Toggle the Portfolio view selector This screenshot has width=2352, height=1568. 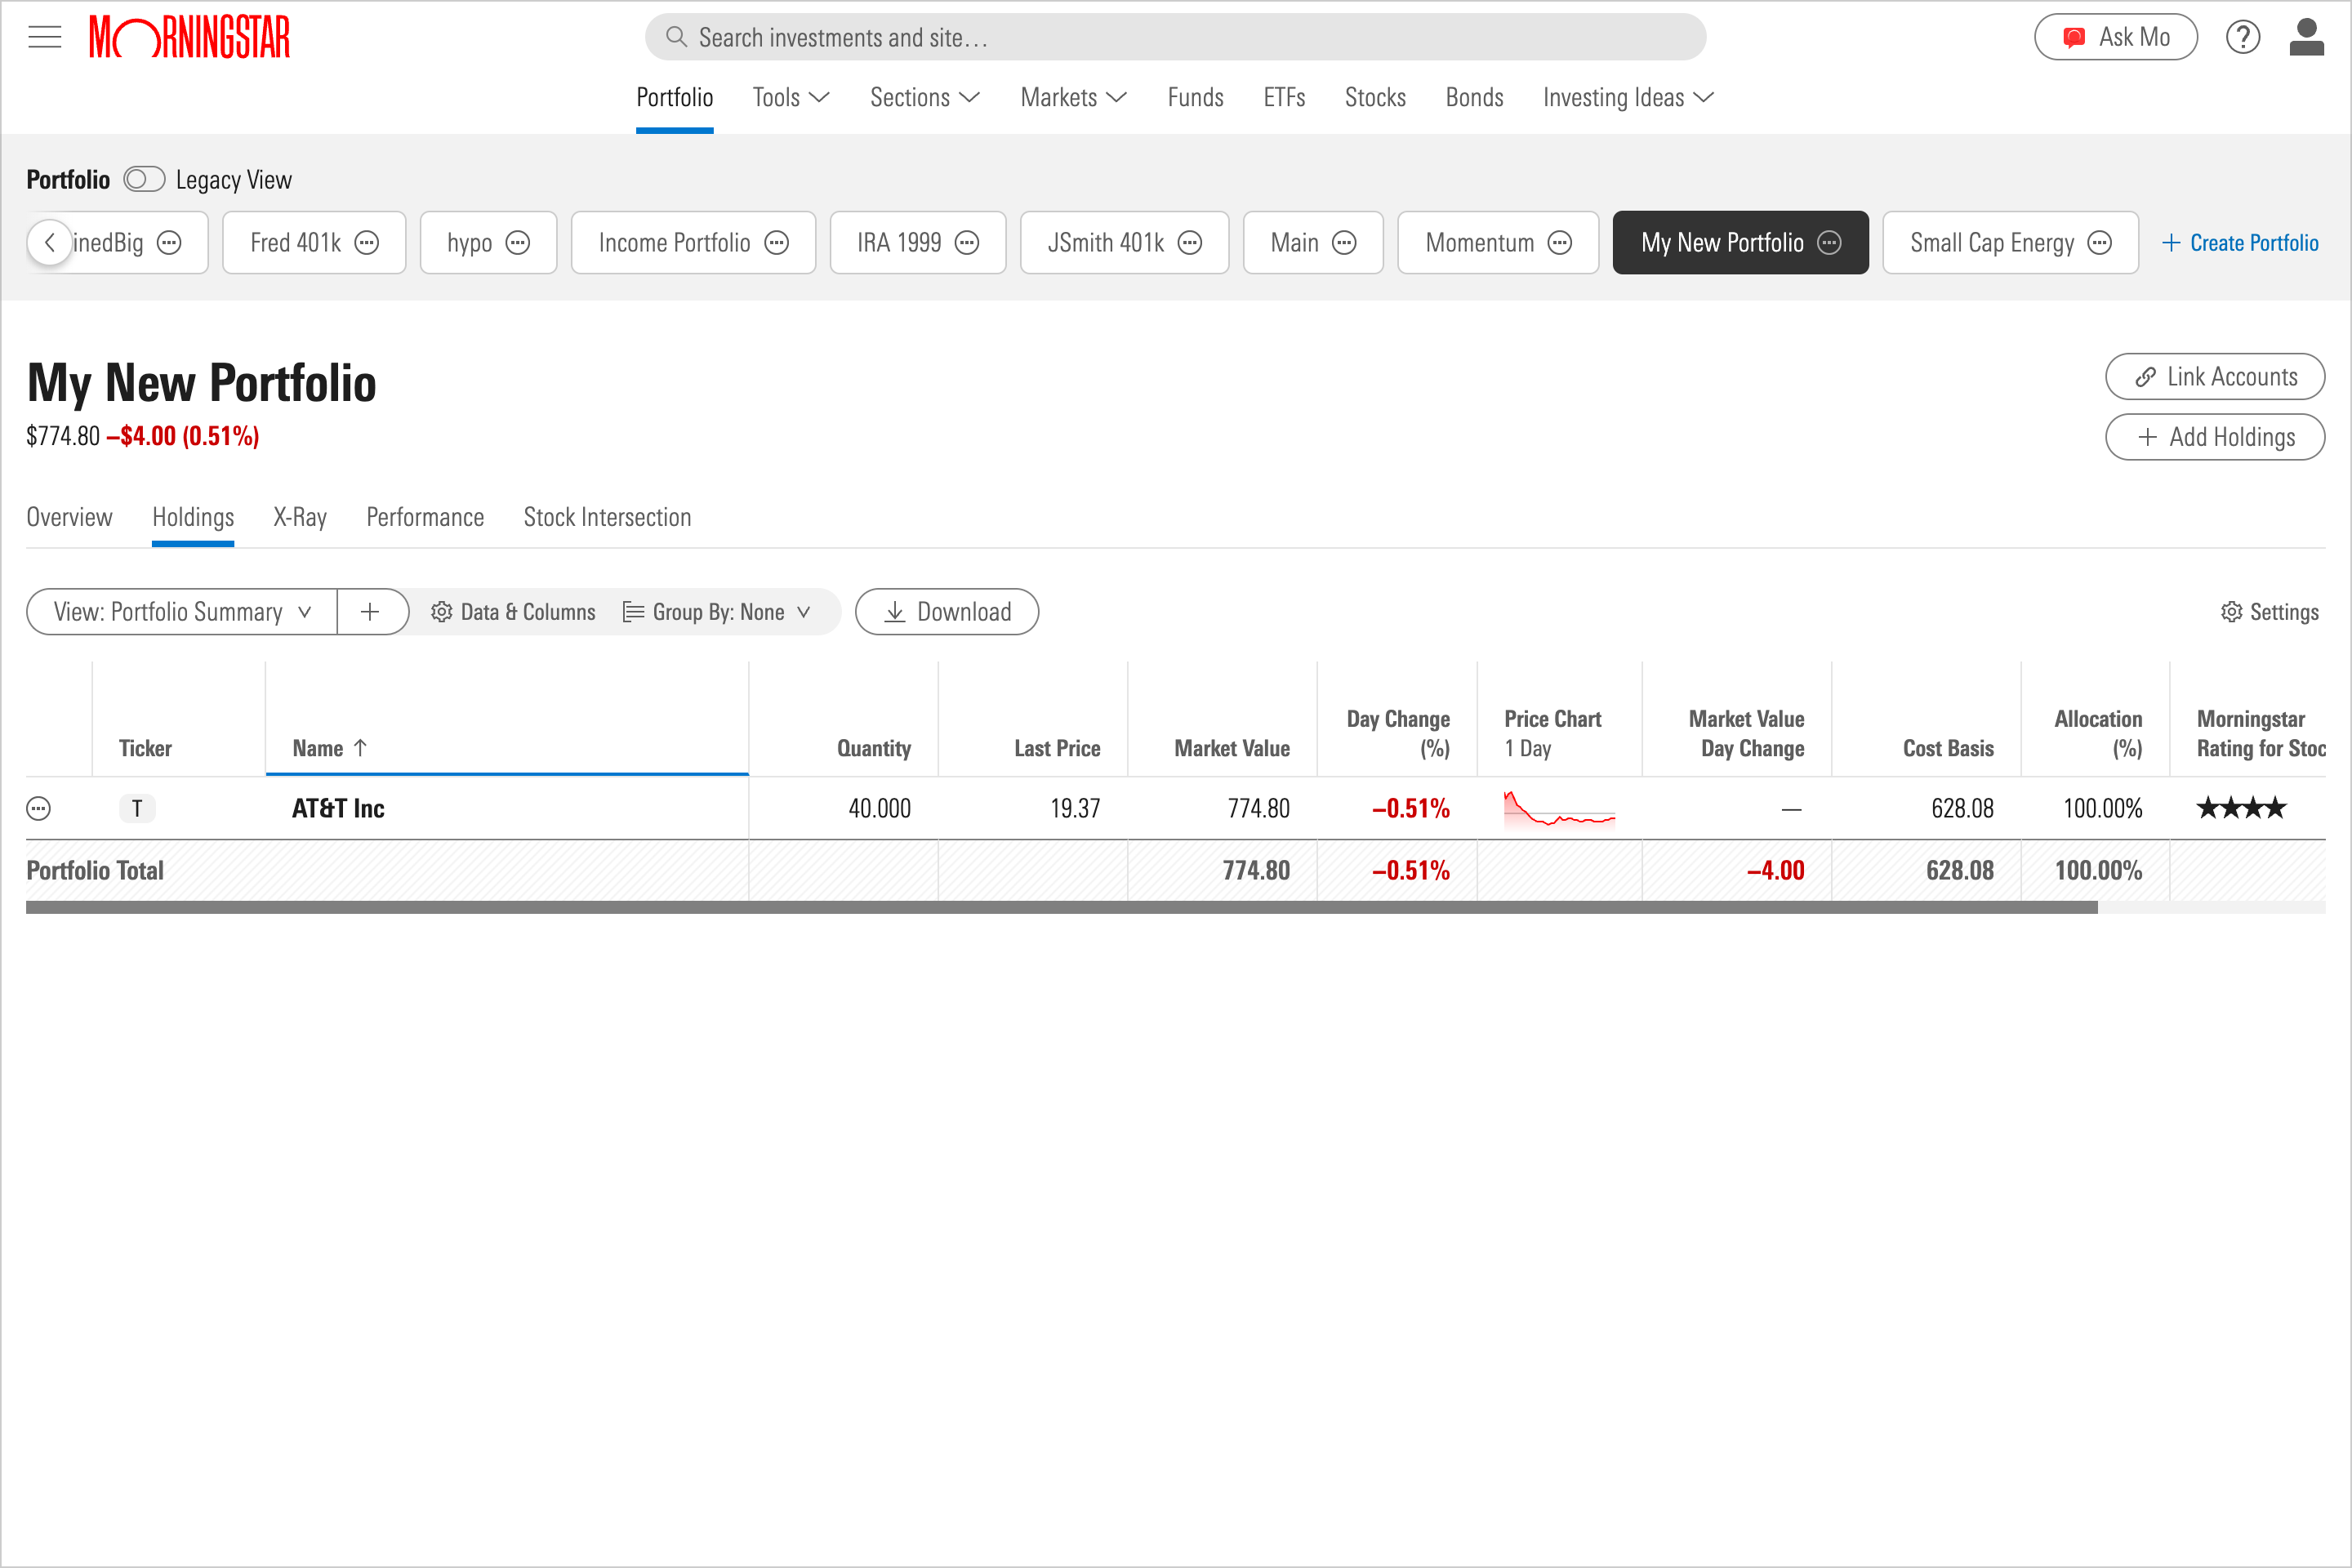(x=144, y=179)
